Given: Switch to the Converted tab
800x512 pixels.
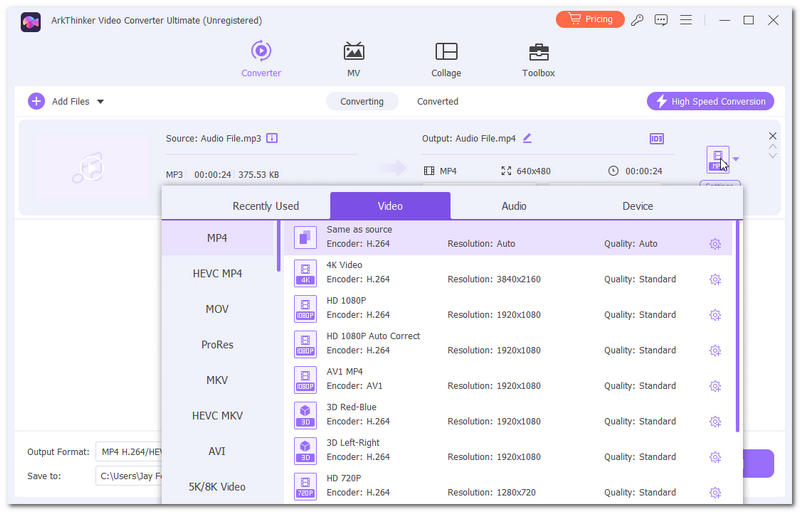Looking at the screenshot, I should (x=437, y=101).
